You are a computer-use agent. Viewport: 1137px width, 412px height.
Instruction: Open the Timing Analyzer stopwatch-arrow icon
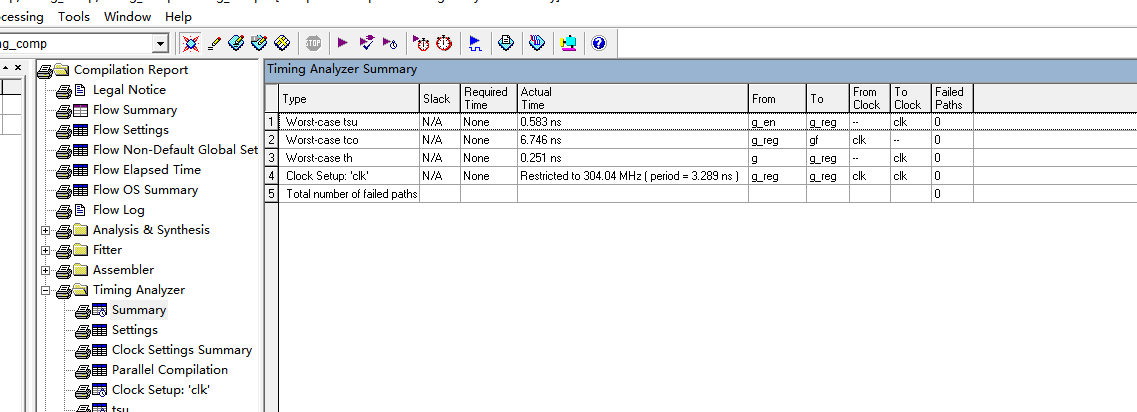(x=421, y=44)
